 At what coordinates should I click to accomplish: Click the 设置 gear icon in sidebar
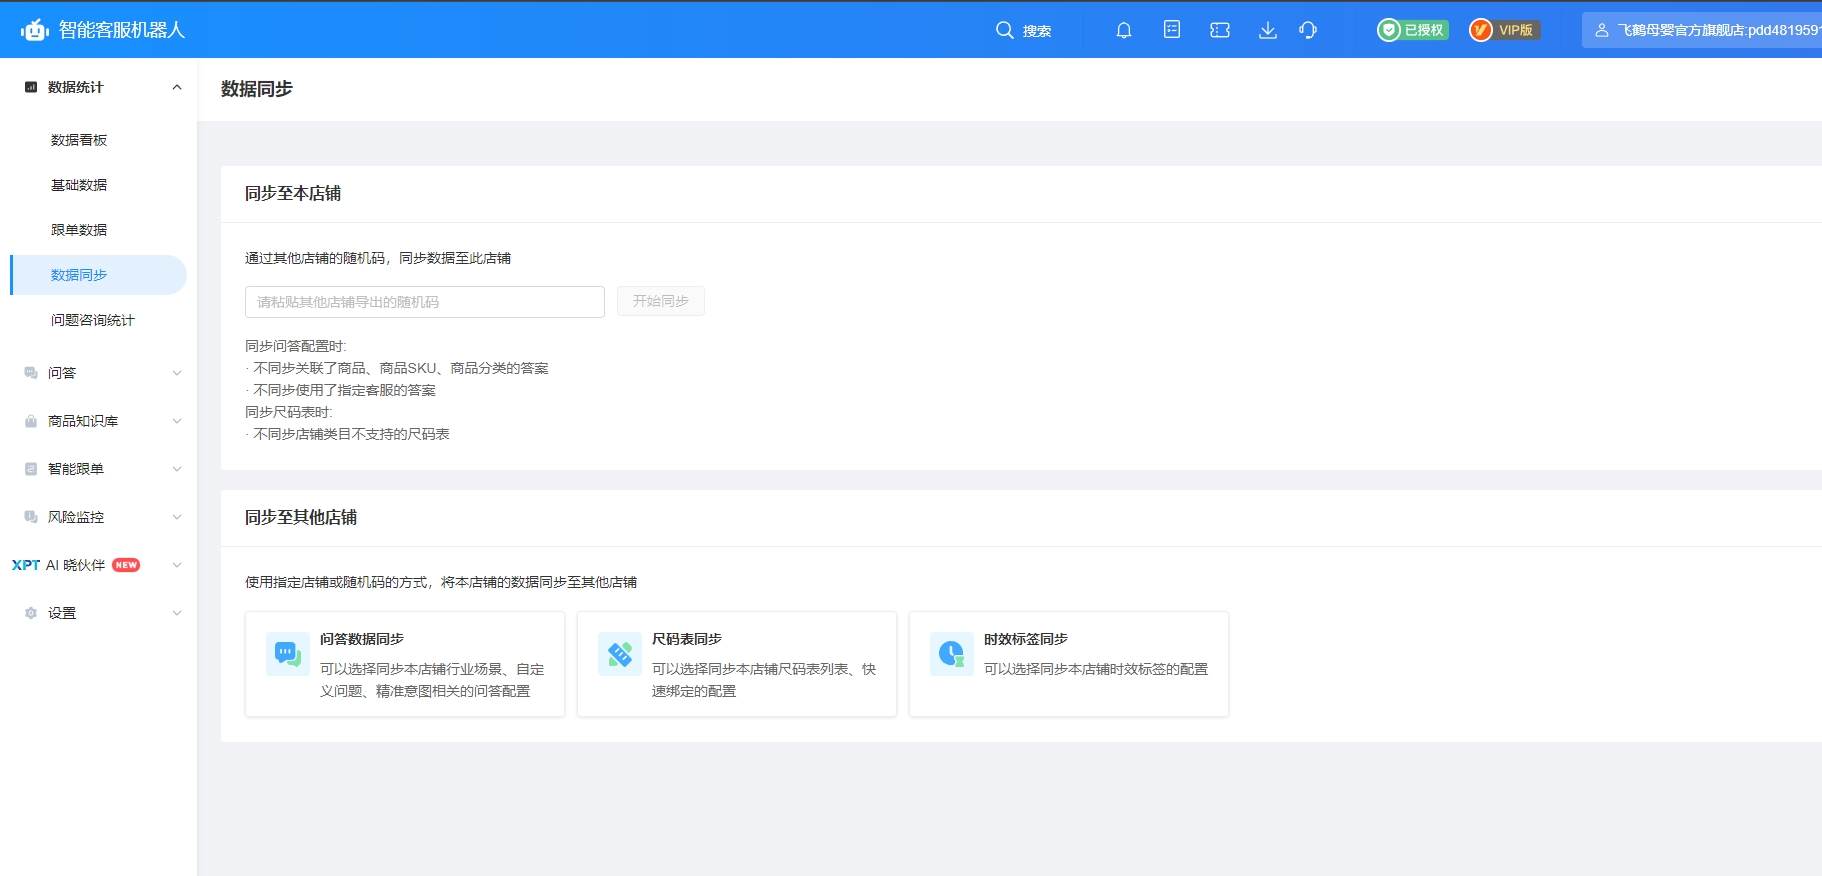31,613
